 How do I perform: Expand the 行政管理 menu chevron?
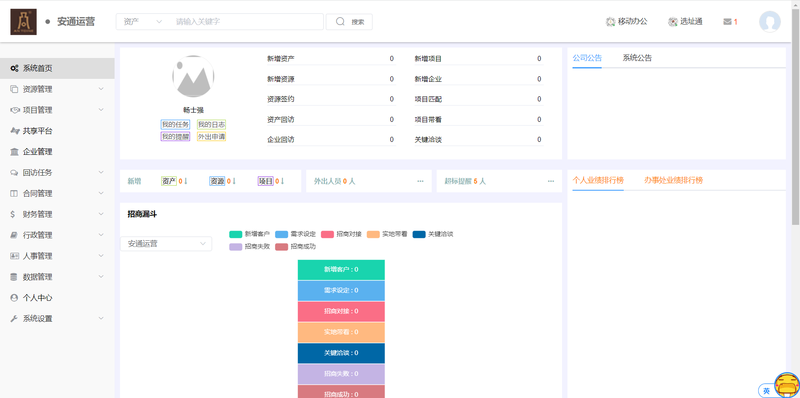click(x=101, y=235)
